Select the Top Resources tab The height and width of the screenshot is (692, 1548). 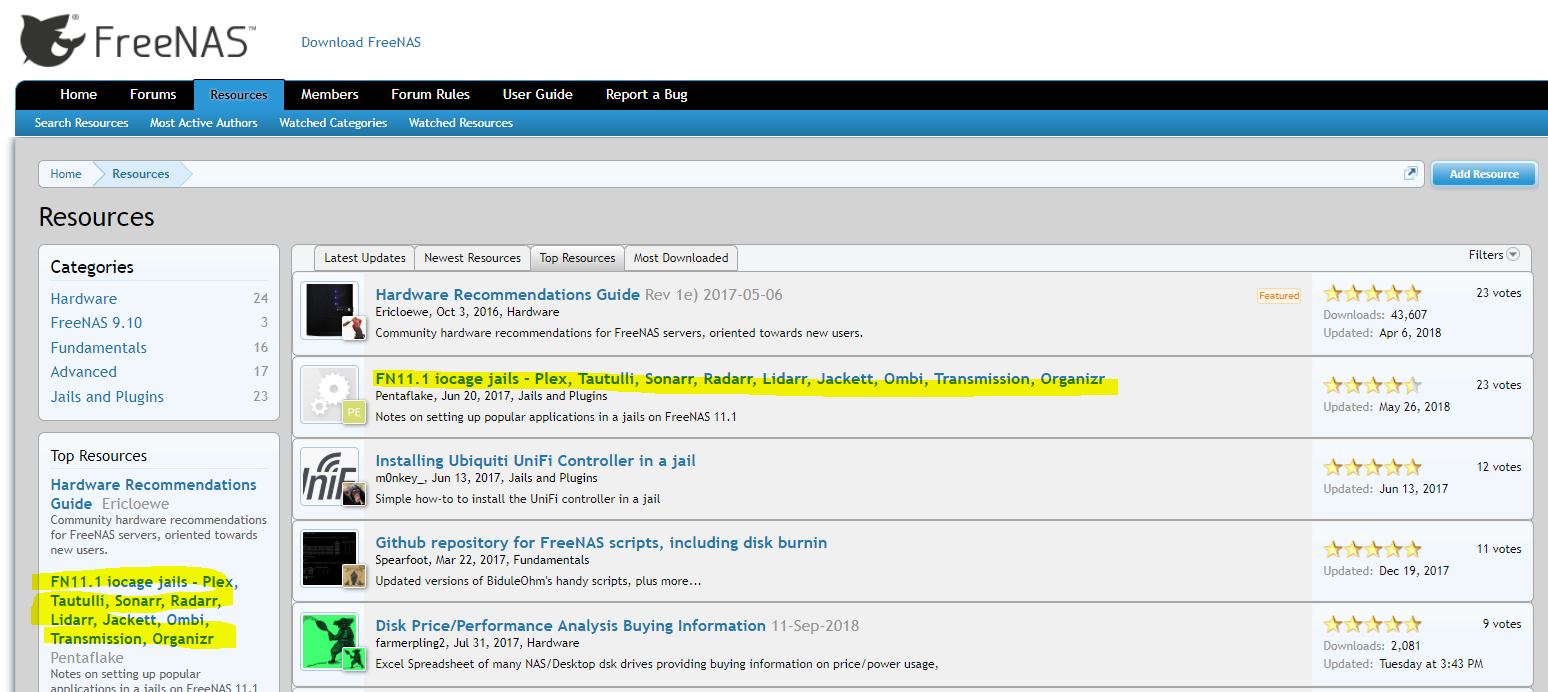(577, 258)
